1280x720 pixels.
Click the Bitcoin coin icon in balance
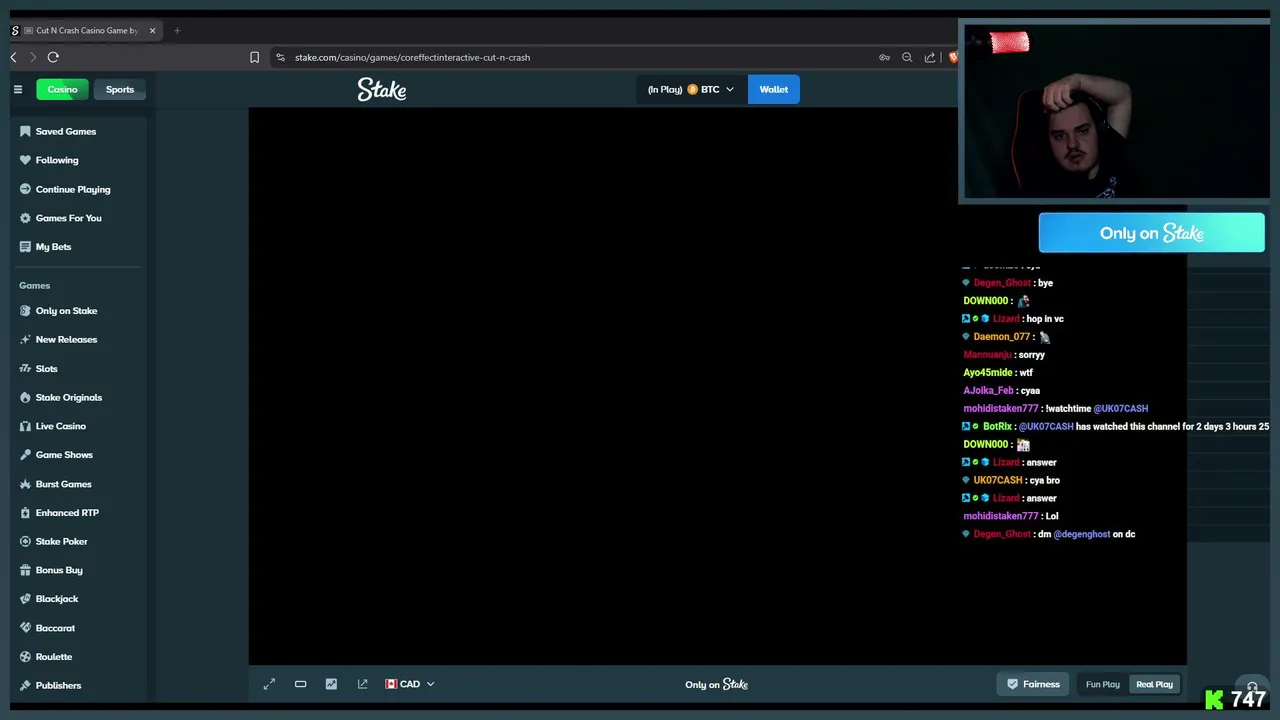click(692, 89)
